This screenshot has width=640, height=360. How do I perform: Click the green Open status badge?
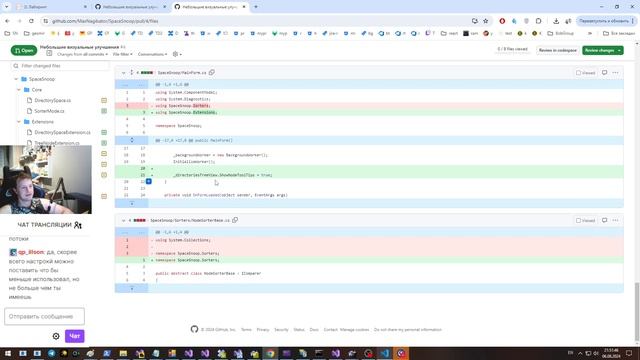(24, 50)
